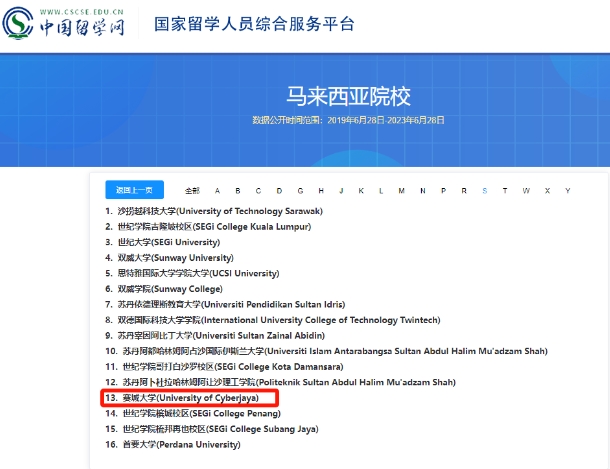Filter schools by letter L
This screenshot has width=610, height=469.
(381, 191)
